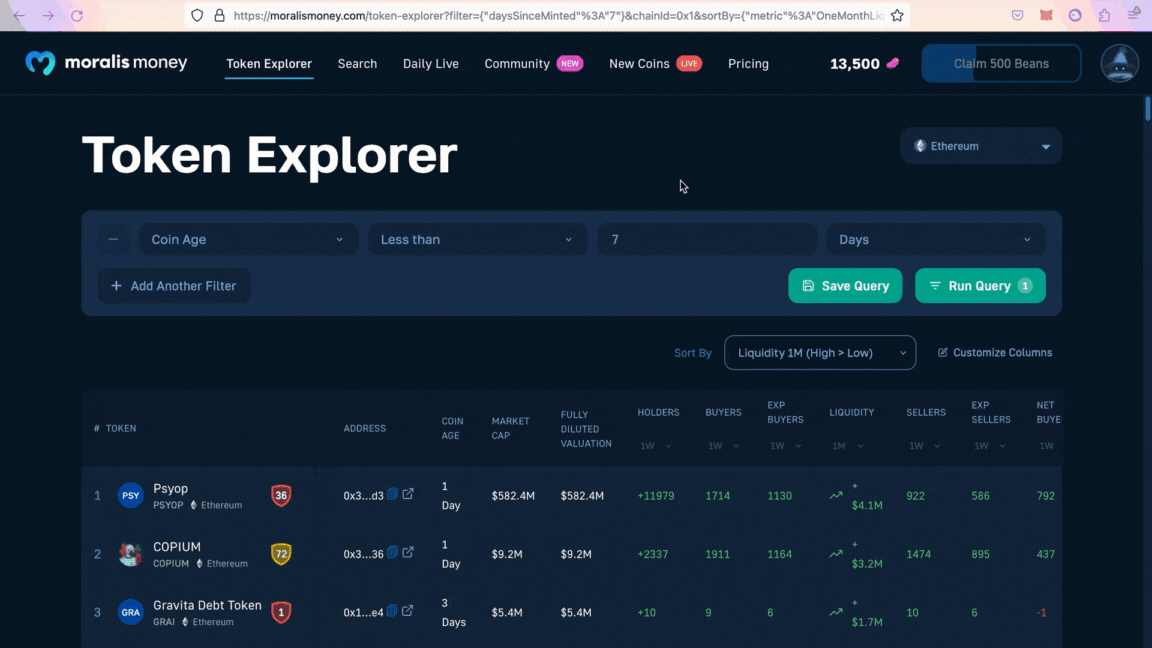Reload the page with the refresh icon
Screen dimensions: 1152x648
tap(76, 15)
